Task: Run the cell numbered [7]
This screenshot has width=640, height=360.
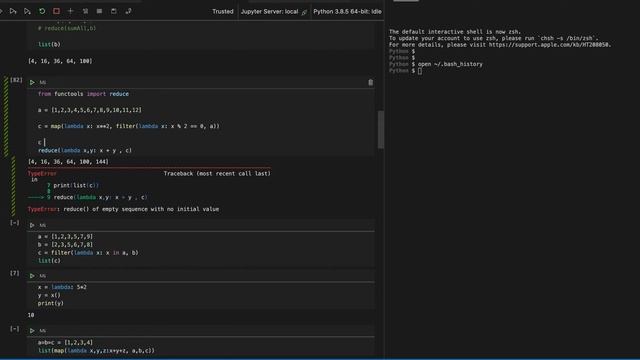Action: tap(32, 276)
